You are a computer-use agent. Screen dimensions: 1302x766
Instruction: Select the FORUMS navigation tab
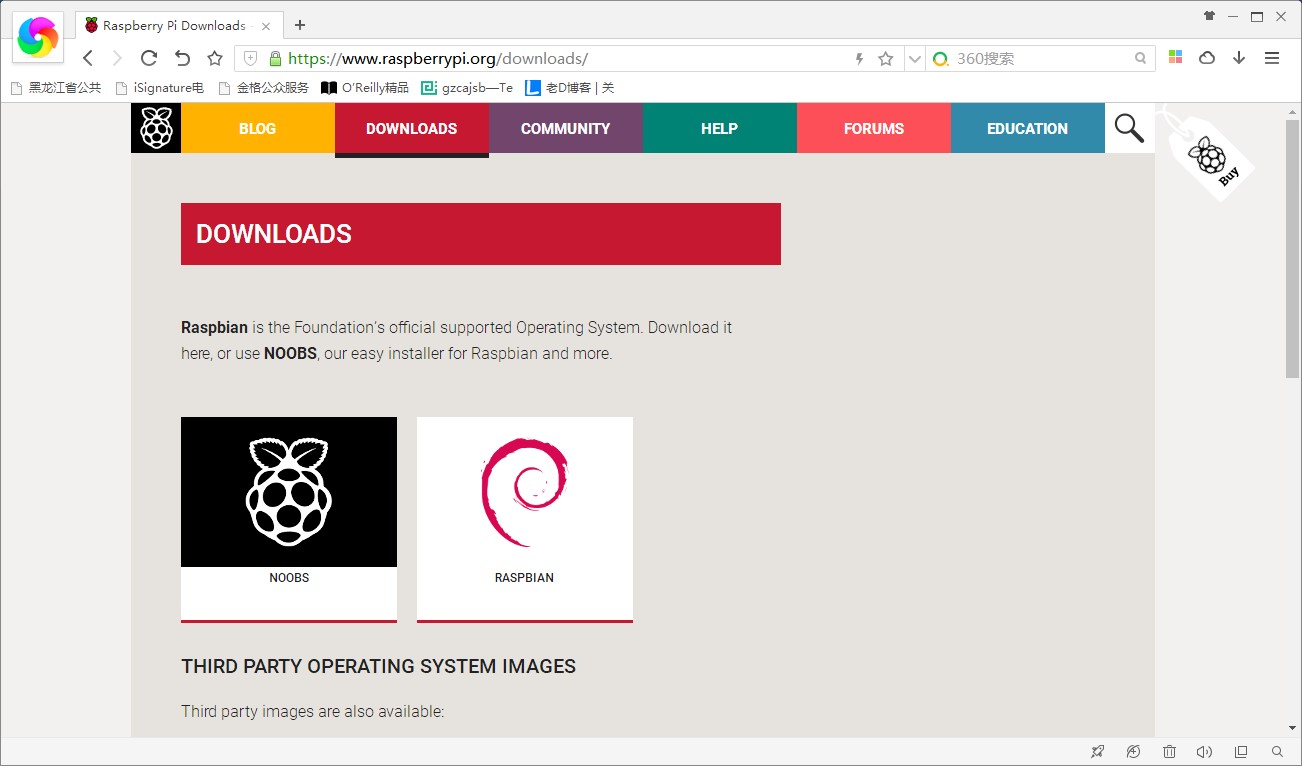pos(873,128)
